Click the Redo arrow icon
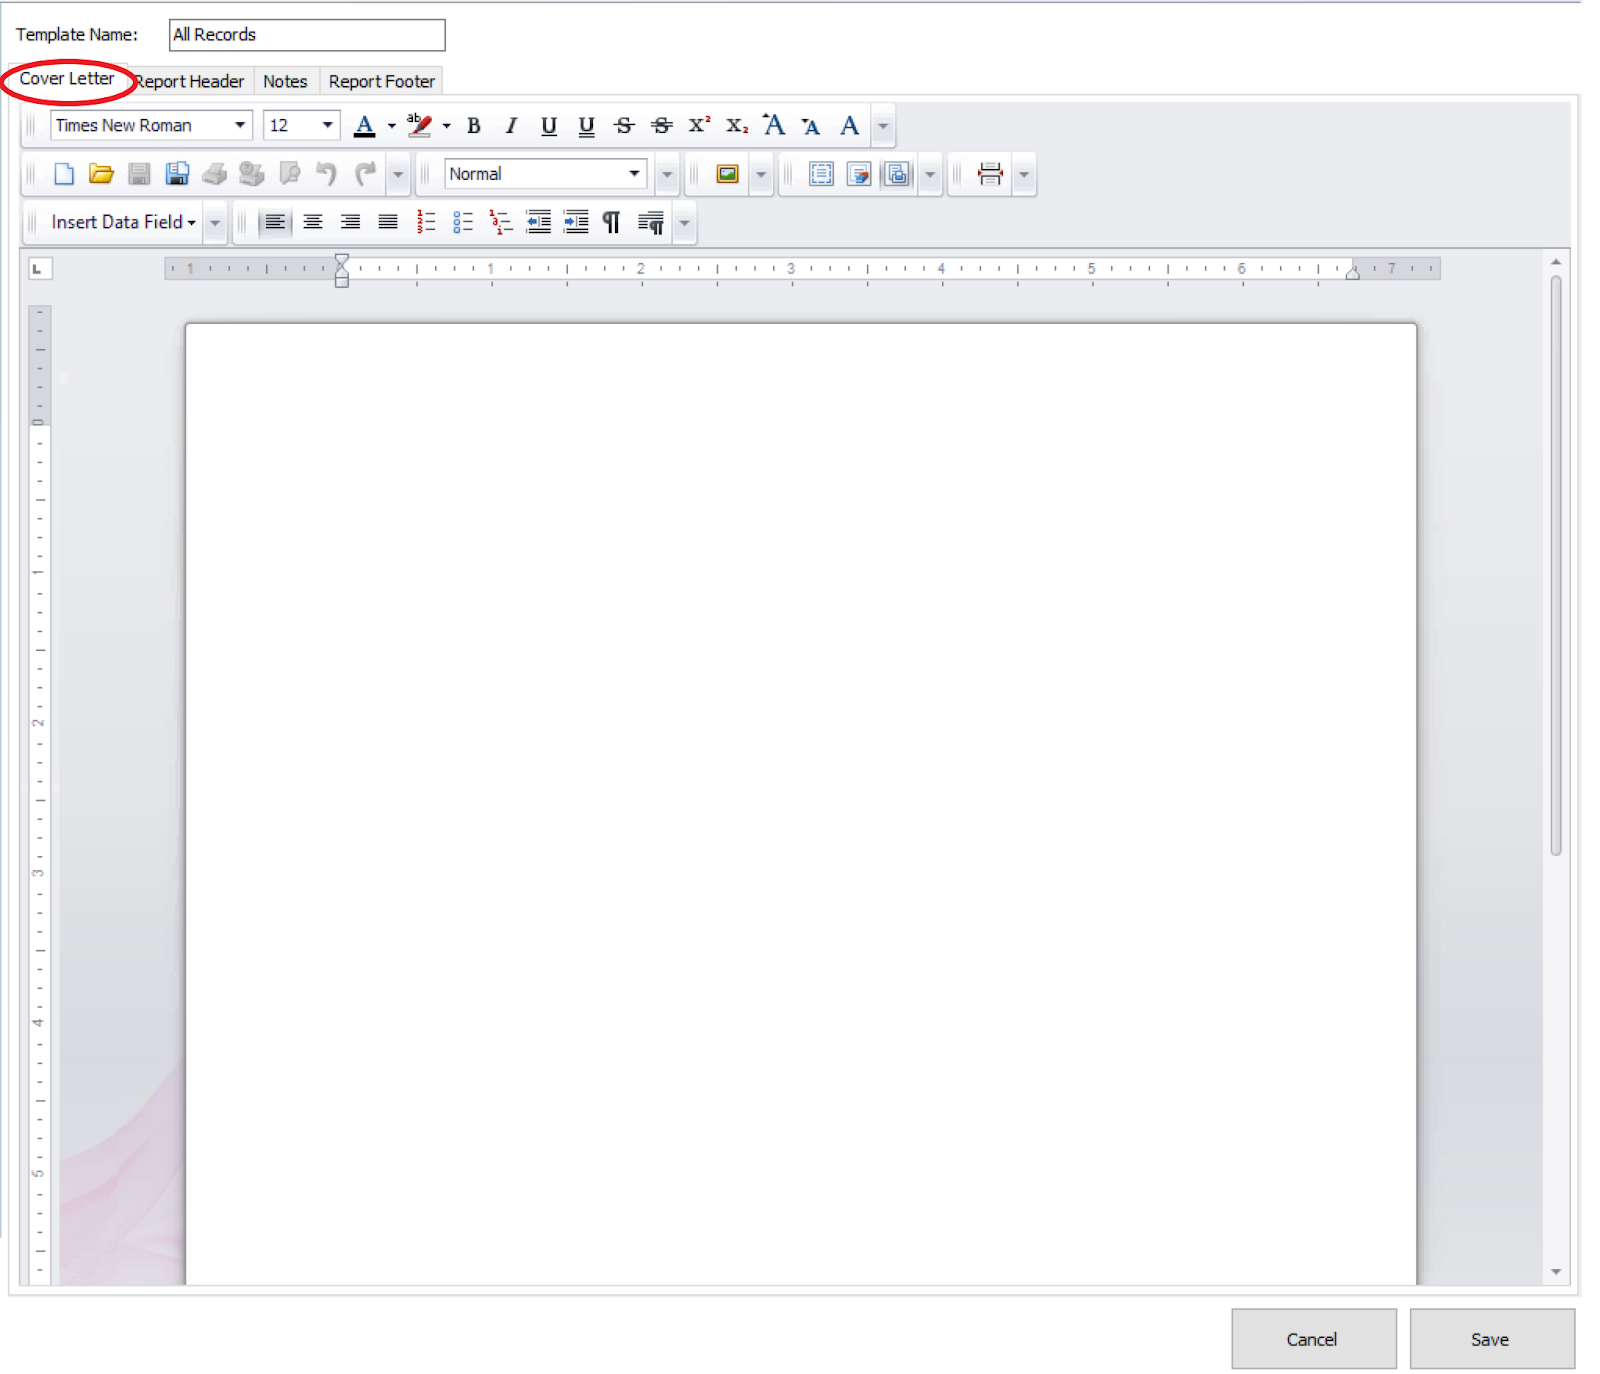1600x1374 pixels. (x=362, y=174)
